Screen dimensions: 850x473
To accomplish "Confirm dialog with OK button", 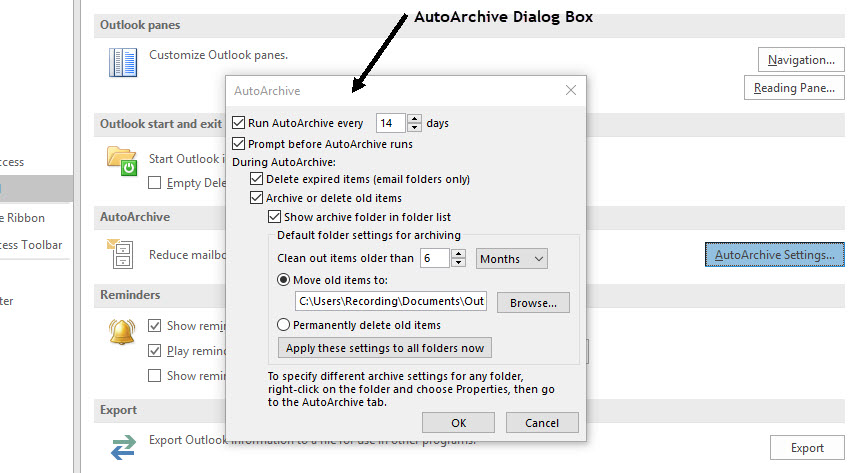I will click(x=459, y=423).
